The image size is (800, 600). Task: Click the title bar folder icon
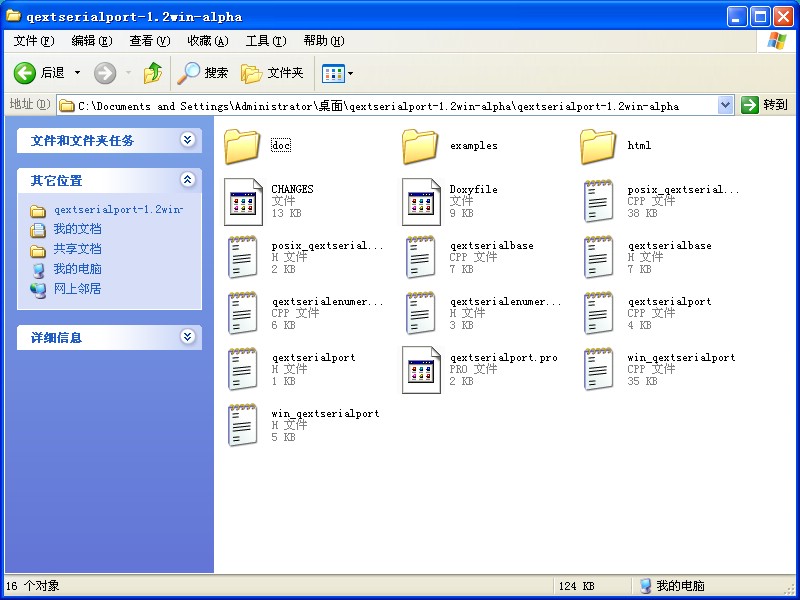click(13, 16)
